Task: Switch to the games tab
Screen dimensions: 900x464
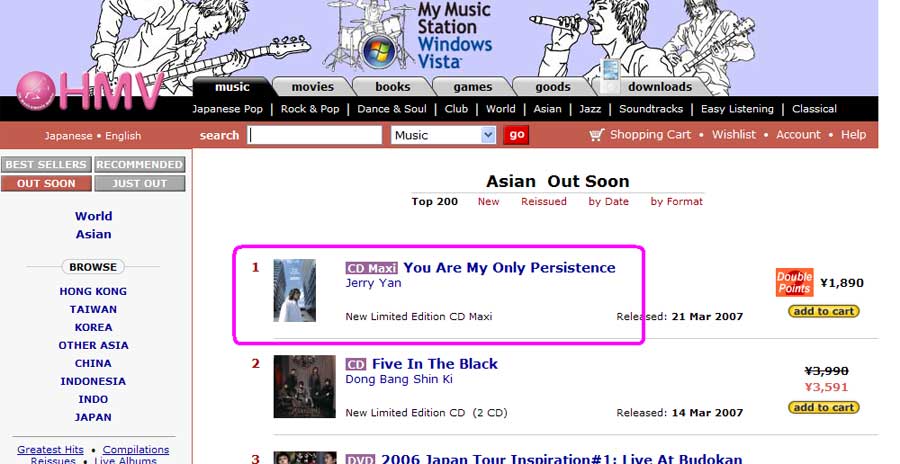Action: [x=472, y=87]
